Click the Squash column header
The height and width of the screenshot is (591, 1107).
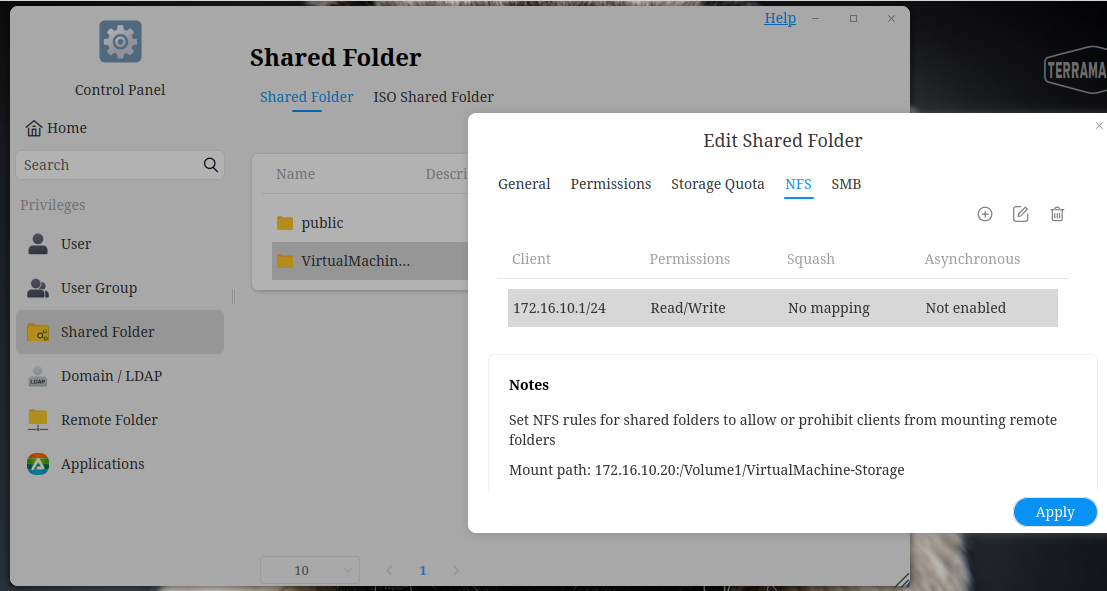(x=810, y=259)
